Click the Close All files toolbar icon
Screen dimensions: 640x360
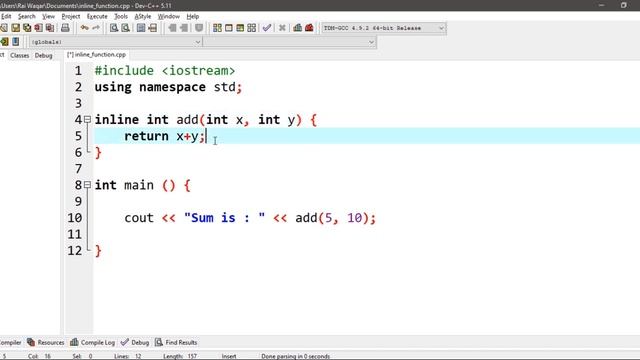pyautogui.click(x=50, y=28)
